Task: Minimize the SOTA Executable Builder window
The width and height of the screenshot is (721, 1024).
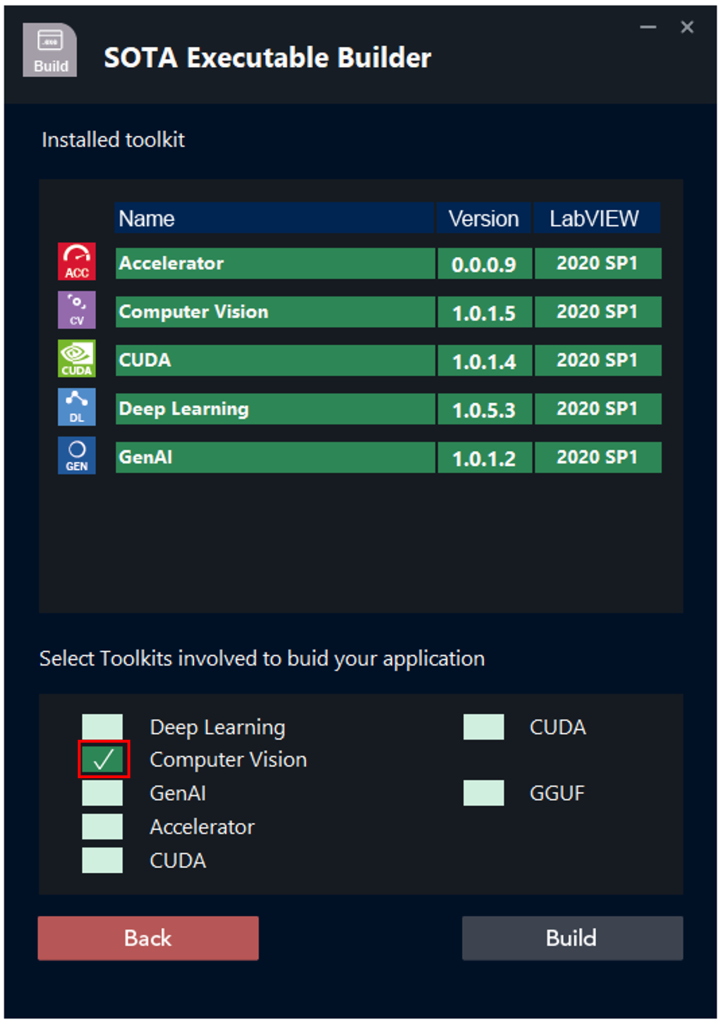Action: (x=648, y=27)
